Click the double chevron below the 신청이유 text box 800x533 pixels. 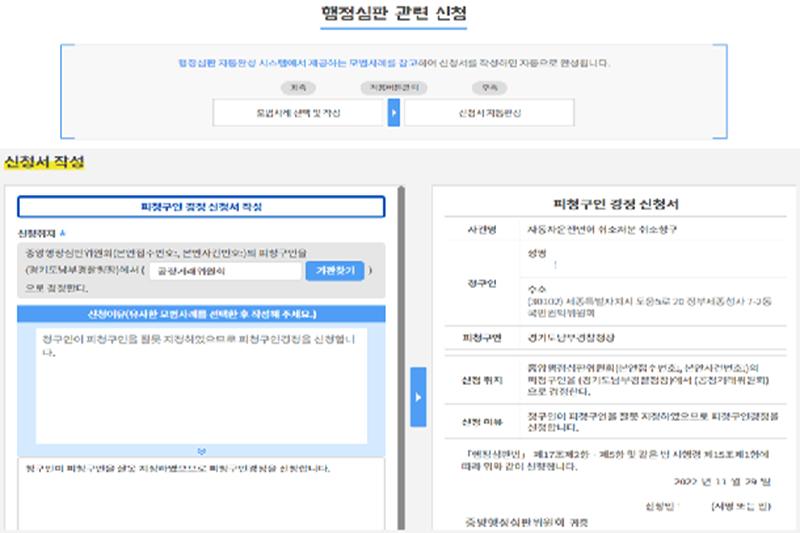coord(201,451)
